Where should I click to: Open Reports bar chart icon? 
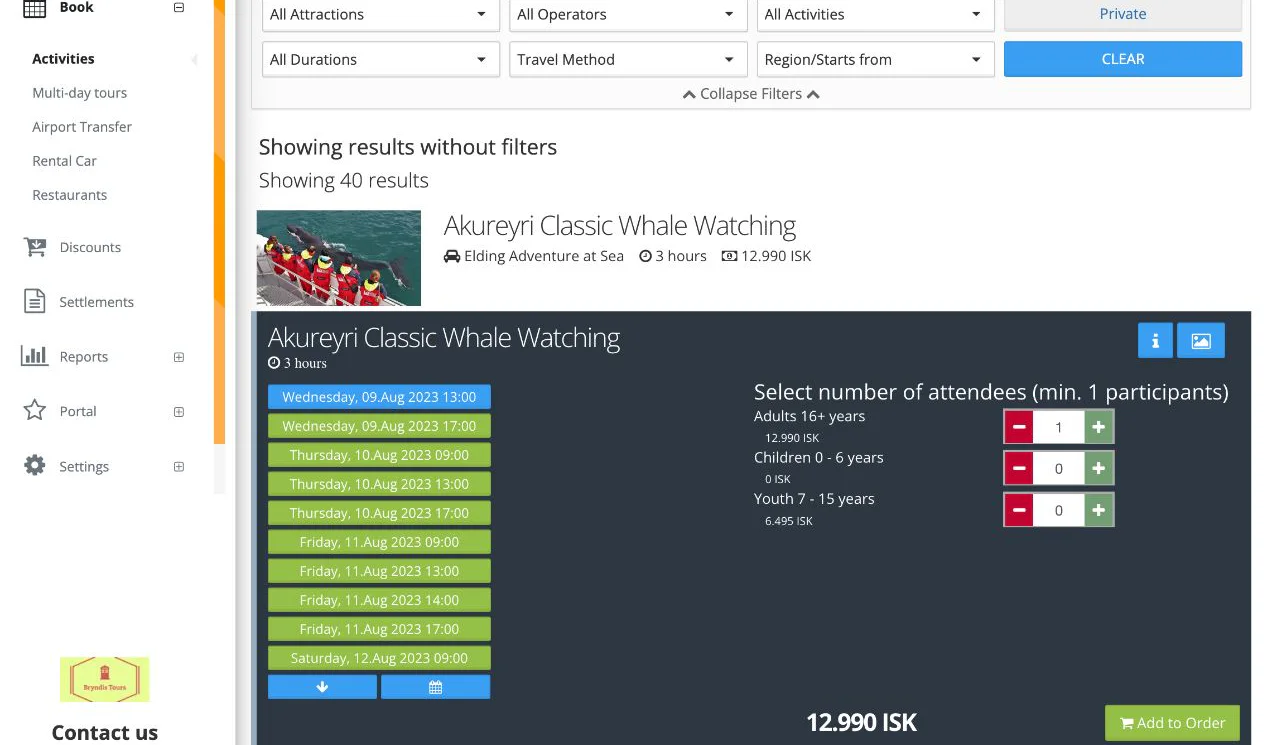pyautogui.click(x=35, y=356)
